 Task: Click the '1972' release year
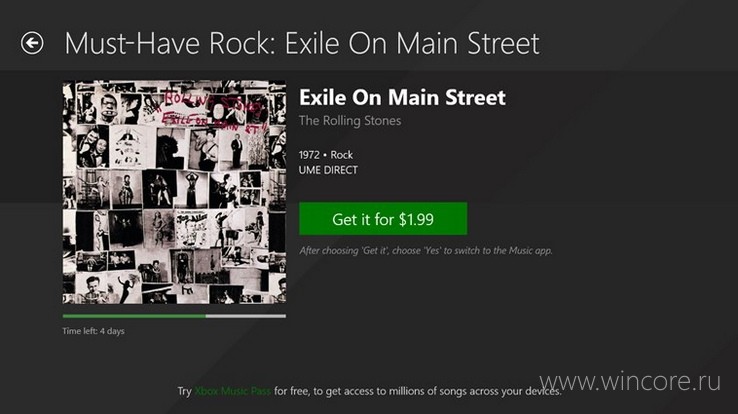click(309, 155)
